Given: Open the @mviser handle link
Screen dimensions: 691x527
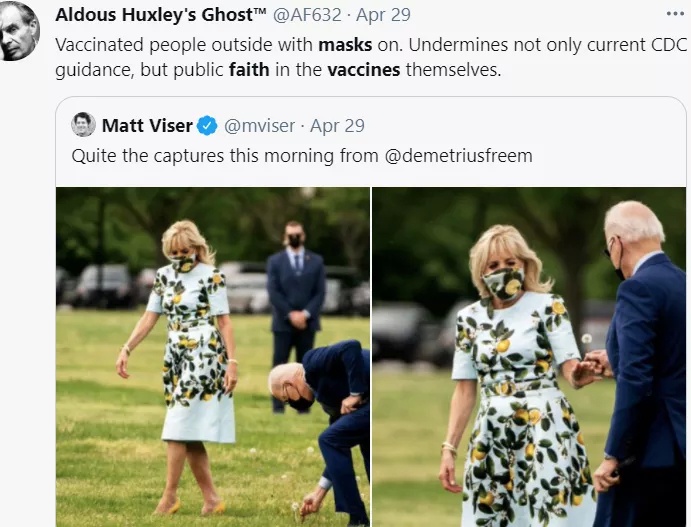Looking at the screenshot, I should [259, 126].
